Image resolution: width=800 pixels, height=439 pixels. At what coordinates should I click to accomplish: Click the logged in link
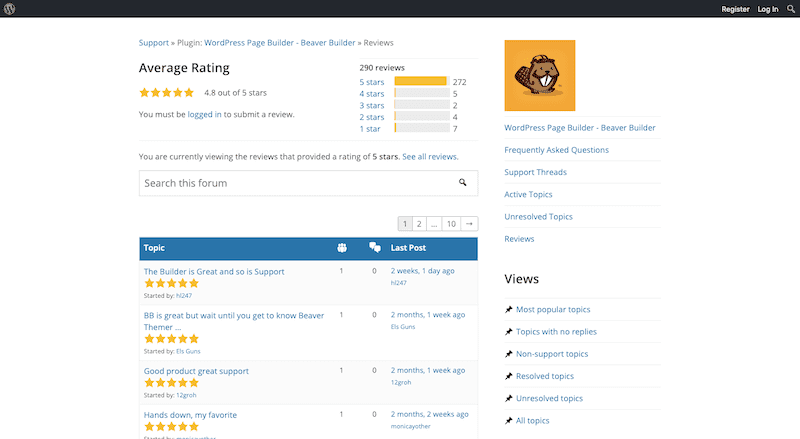click(204, 114)
